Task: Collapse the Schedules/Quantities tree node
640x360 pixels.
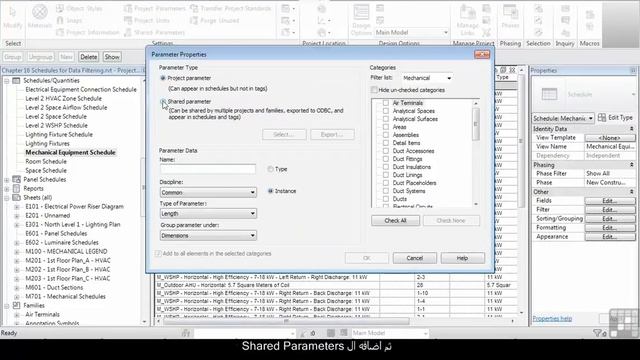Action: click(x=7, y=81)
